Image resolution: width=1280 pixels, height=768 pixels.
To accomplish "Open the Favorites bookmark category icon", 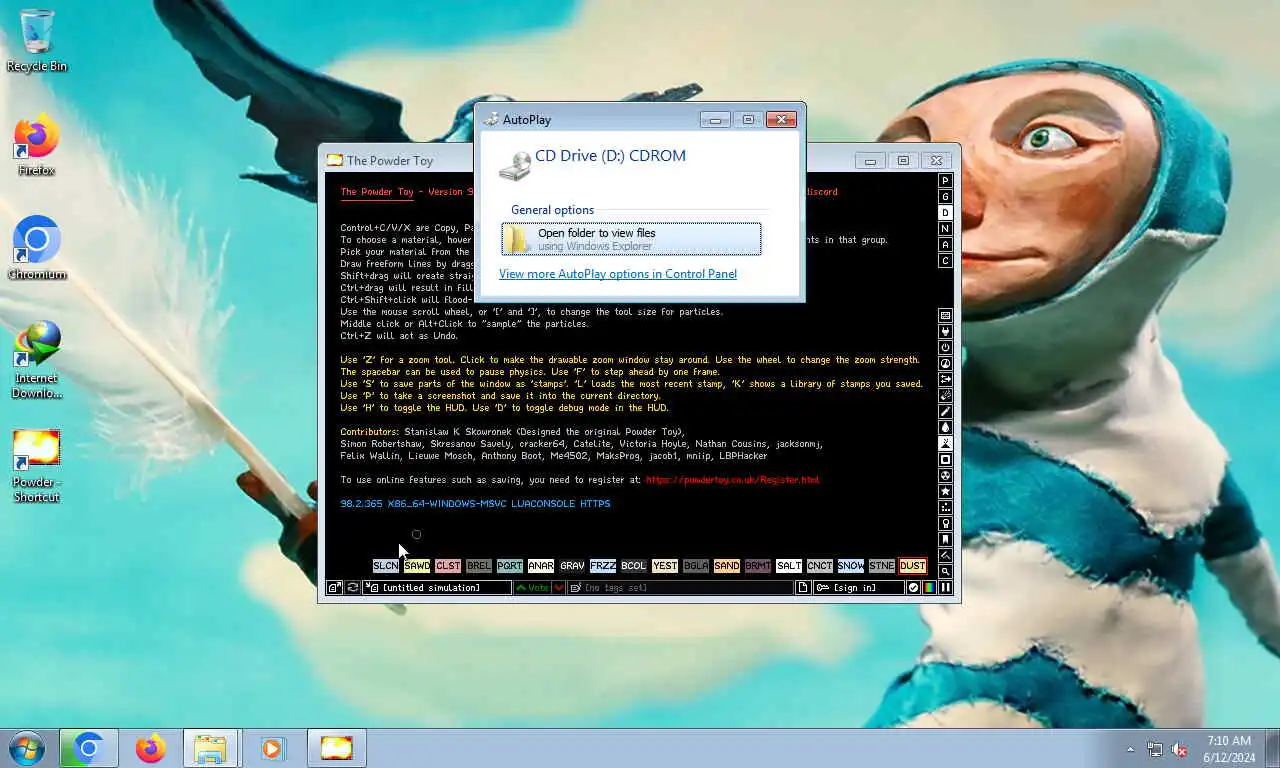I will (x=945, y=539).
